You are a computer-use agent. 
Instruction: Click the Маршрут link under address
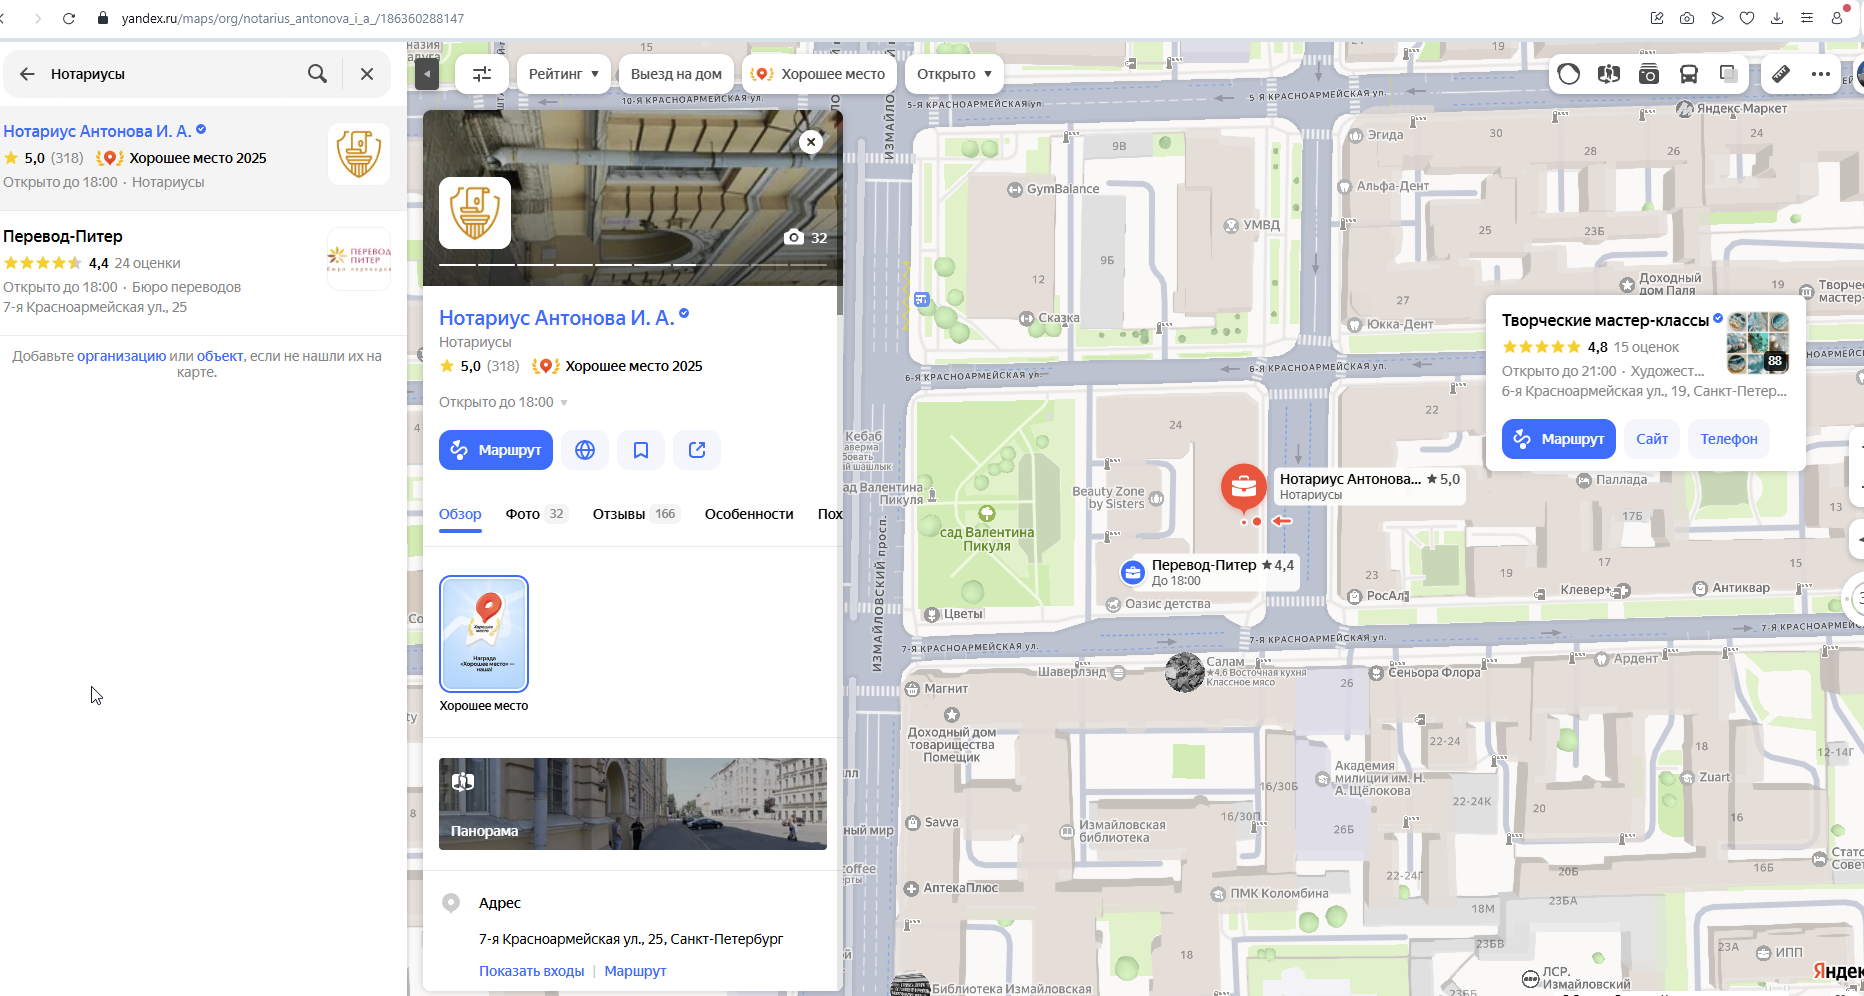click(635, 971)
